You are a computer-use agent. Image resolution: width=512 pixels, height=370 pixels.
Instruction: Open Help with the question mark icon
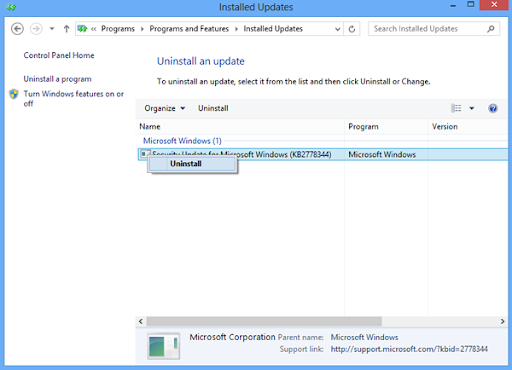[x=493, y=108]
